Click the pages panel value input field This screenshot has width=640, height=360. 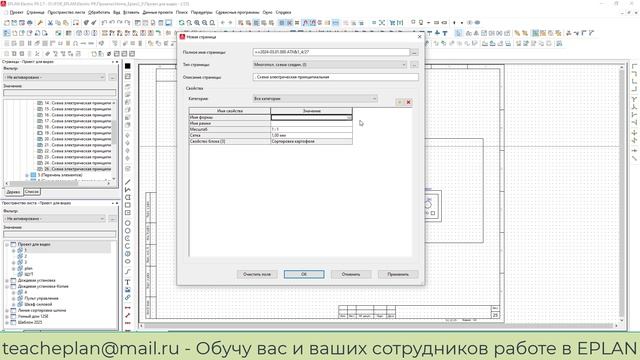(x=60, y=93)
